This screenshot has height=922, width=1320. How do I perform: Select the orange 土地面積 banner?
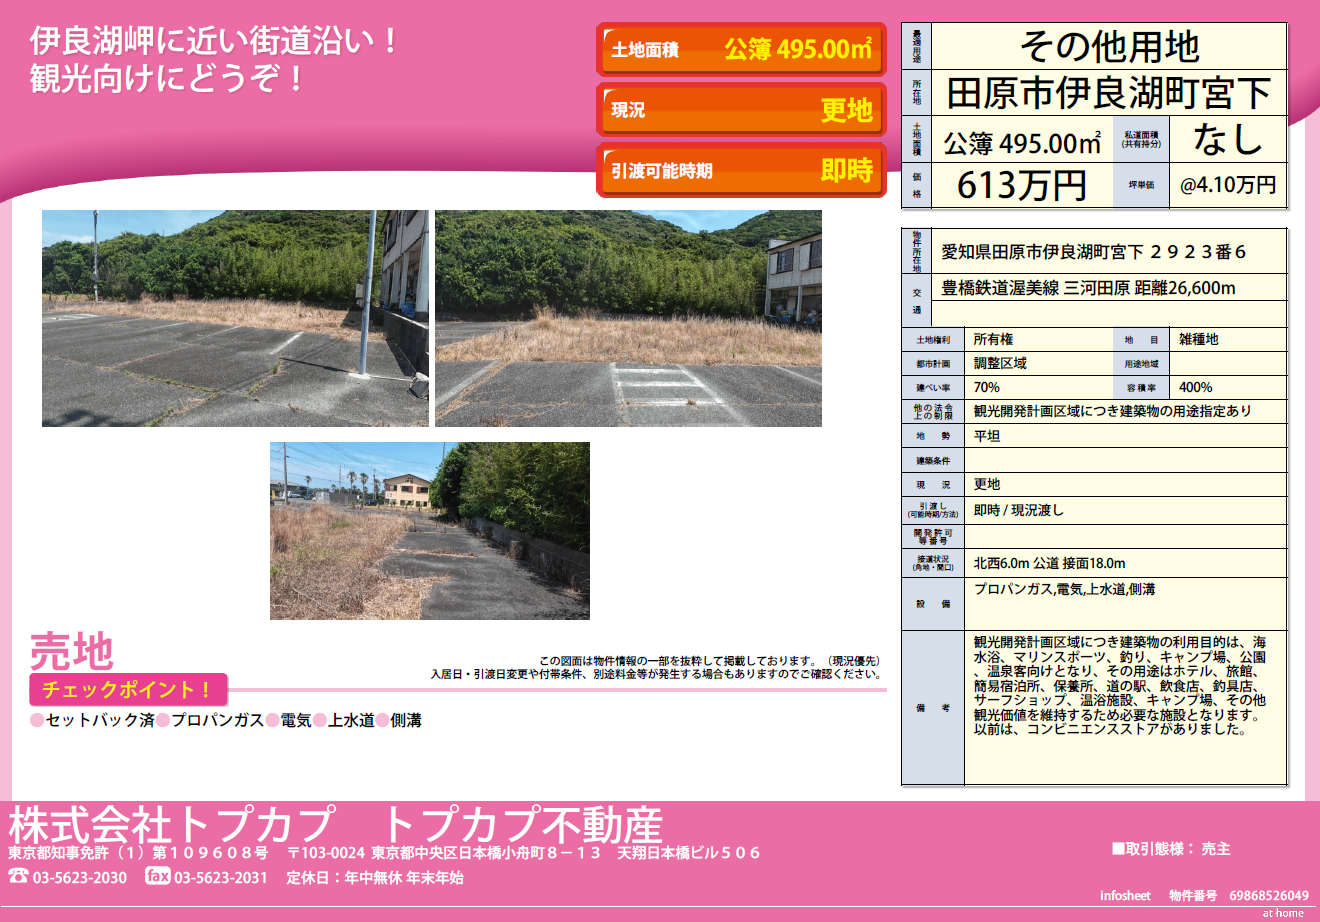pos(741,49)
